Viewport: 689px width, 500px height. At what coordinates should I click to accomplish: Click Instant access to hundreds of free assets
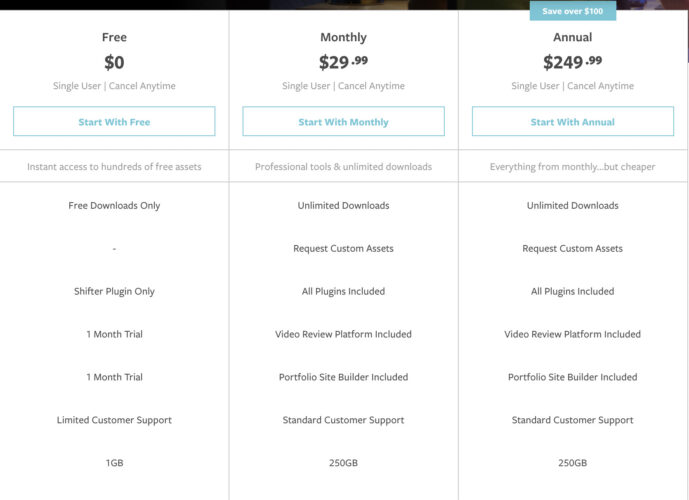click(114, 167)
